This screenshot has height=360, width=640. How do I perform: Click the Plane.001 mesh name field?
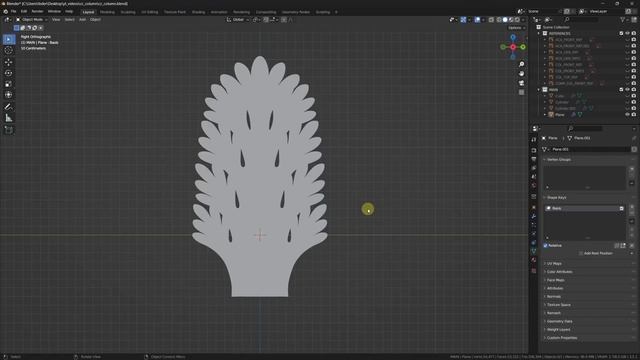tap(590, 149)
